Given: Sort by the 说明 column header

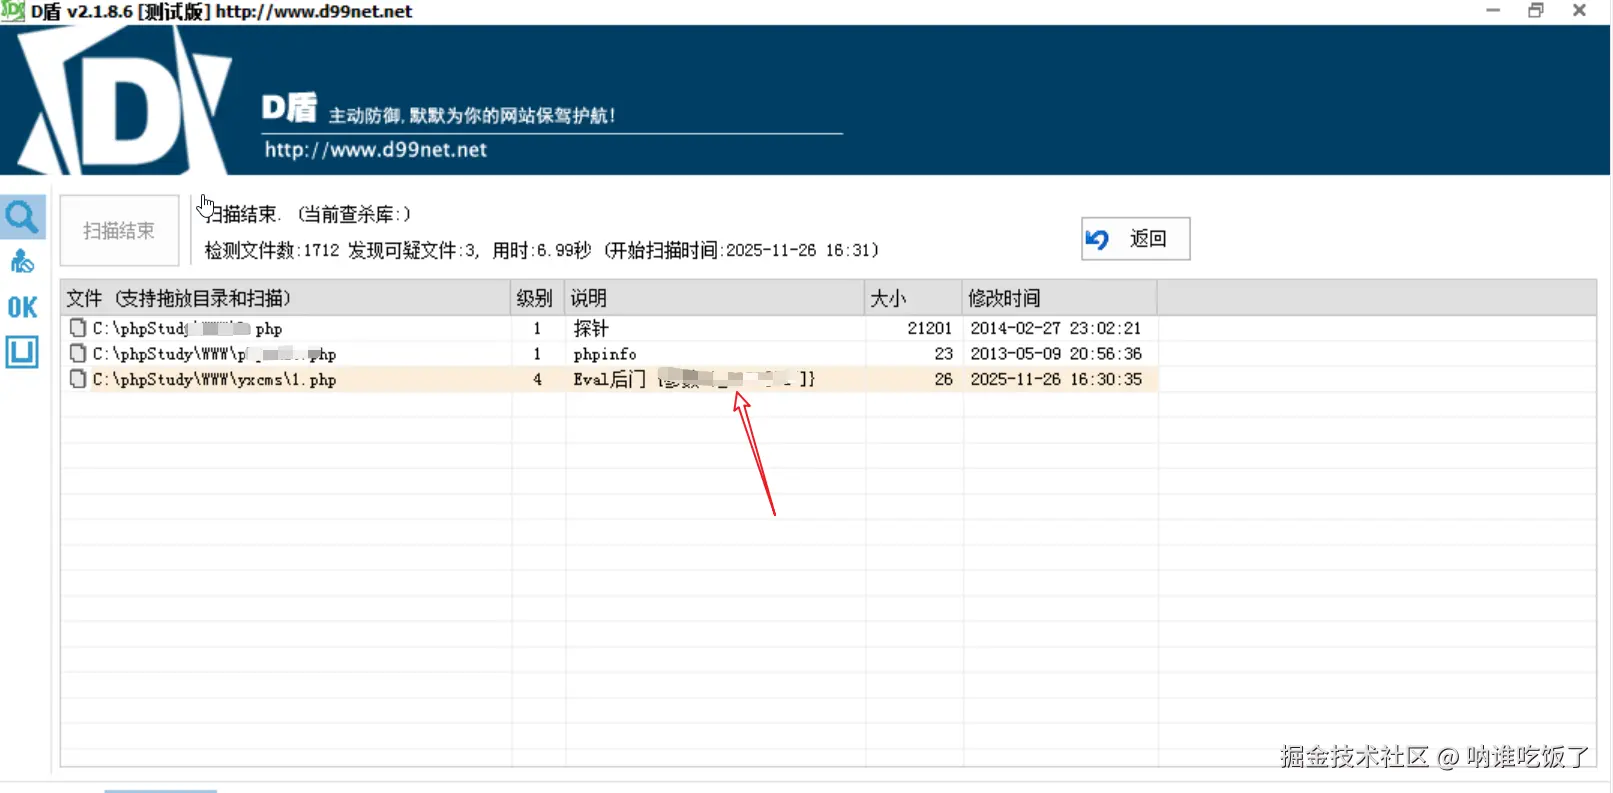Looking at the screenshot, I should (714, 298).
